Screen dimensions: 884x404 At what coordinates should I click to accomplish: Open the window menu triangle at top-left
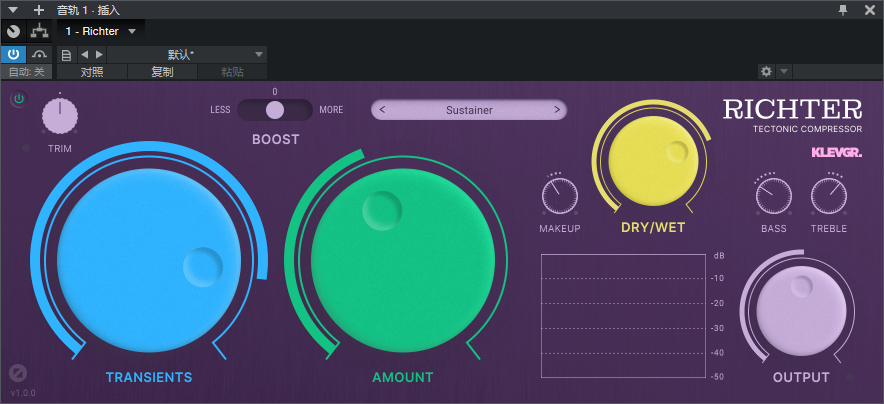[x=14, y=10]
